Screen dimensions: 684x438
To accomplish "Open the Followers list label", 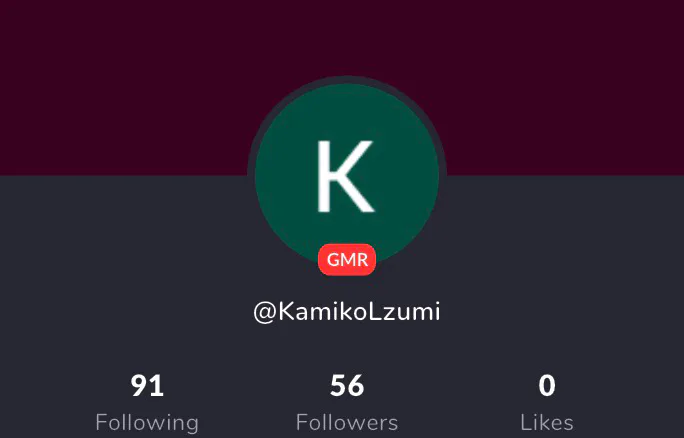I will coord(347,422).
